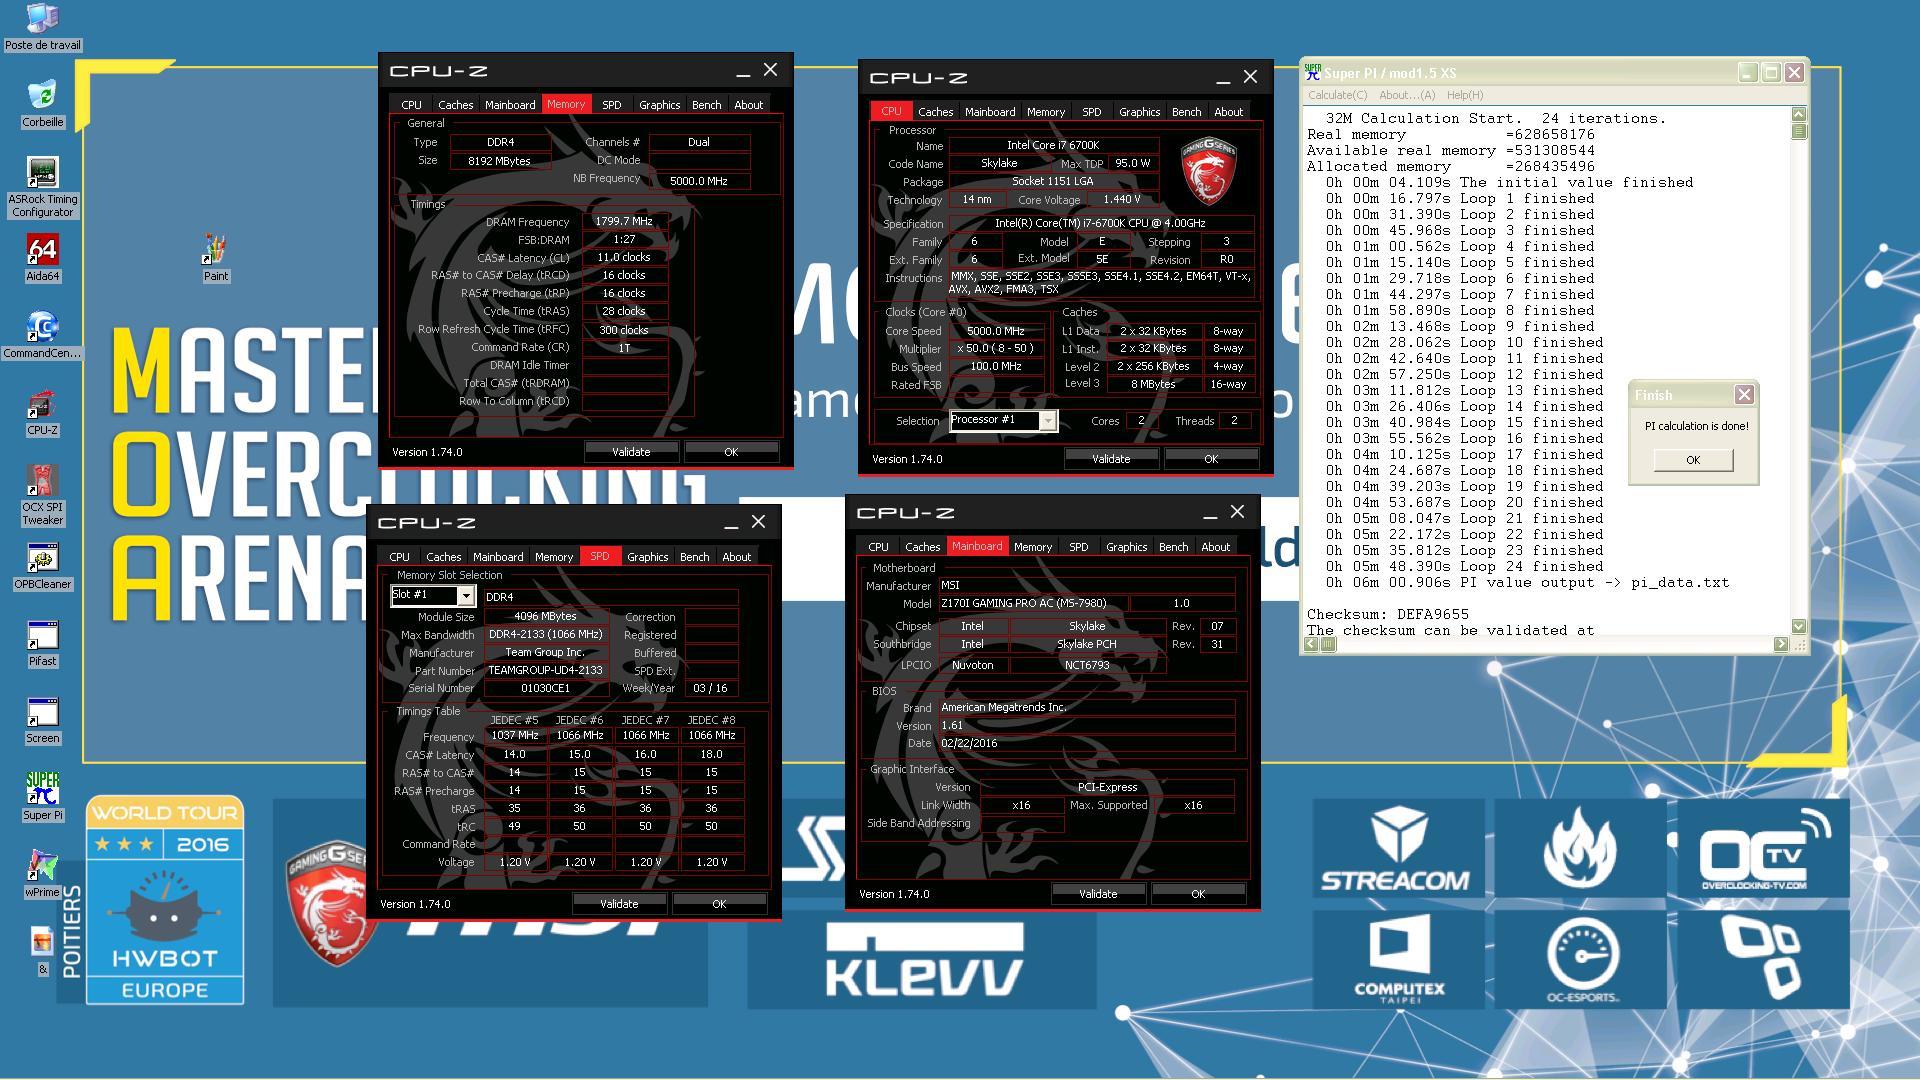1920x1080 pixels.
Task: Close the Mainboard CPU-Z window
Action: pyautogui.click(x=1237, y=512)
